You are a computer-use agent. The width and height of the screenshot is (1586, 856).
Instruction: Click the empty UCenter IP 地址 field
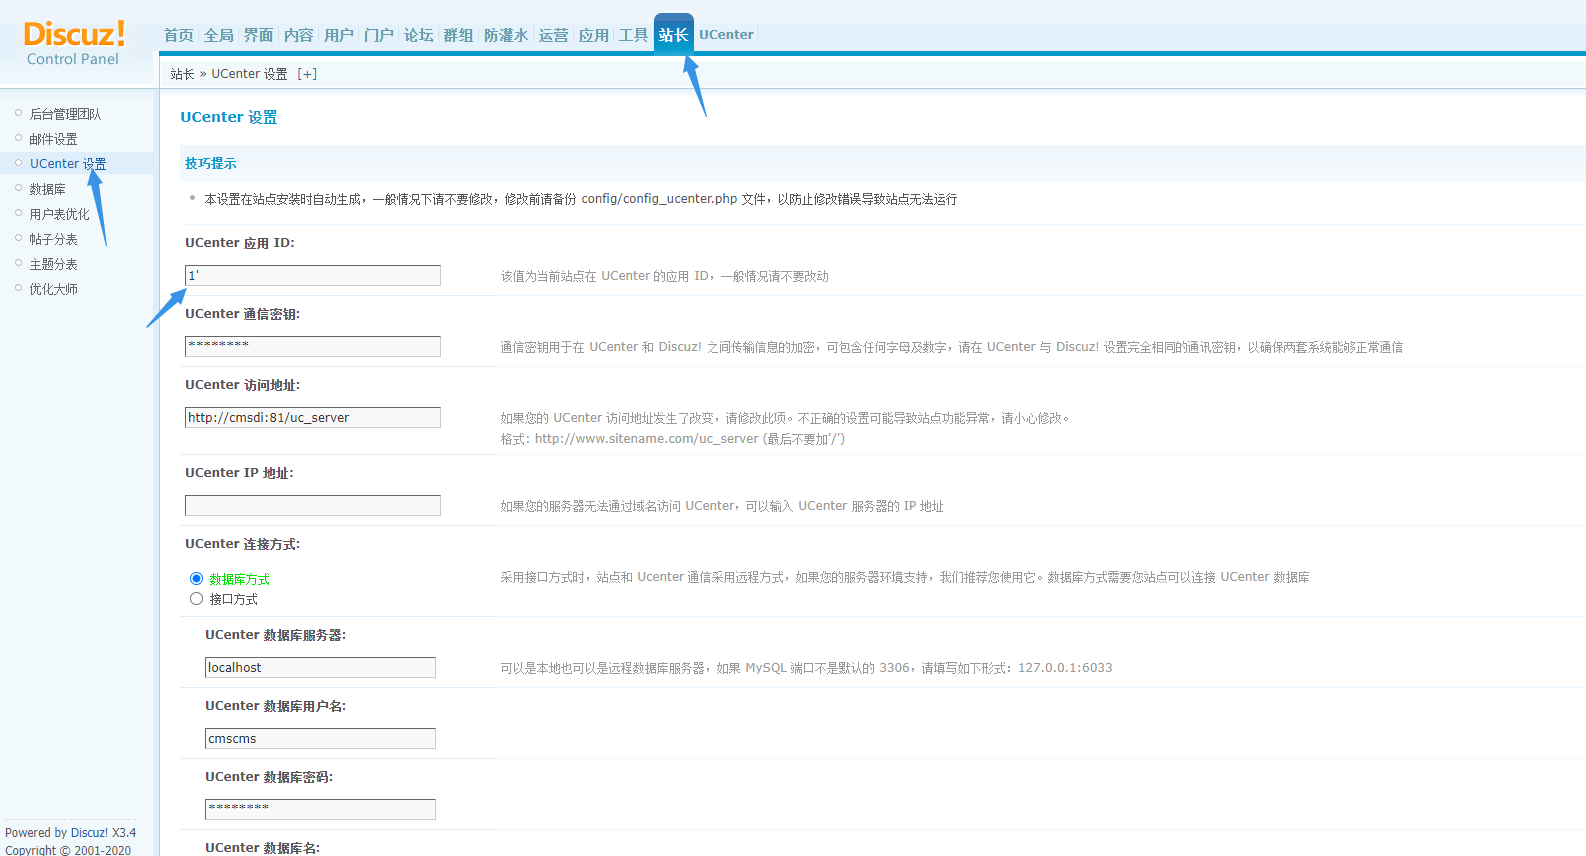coord(312,506)
